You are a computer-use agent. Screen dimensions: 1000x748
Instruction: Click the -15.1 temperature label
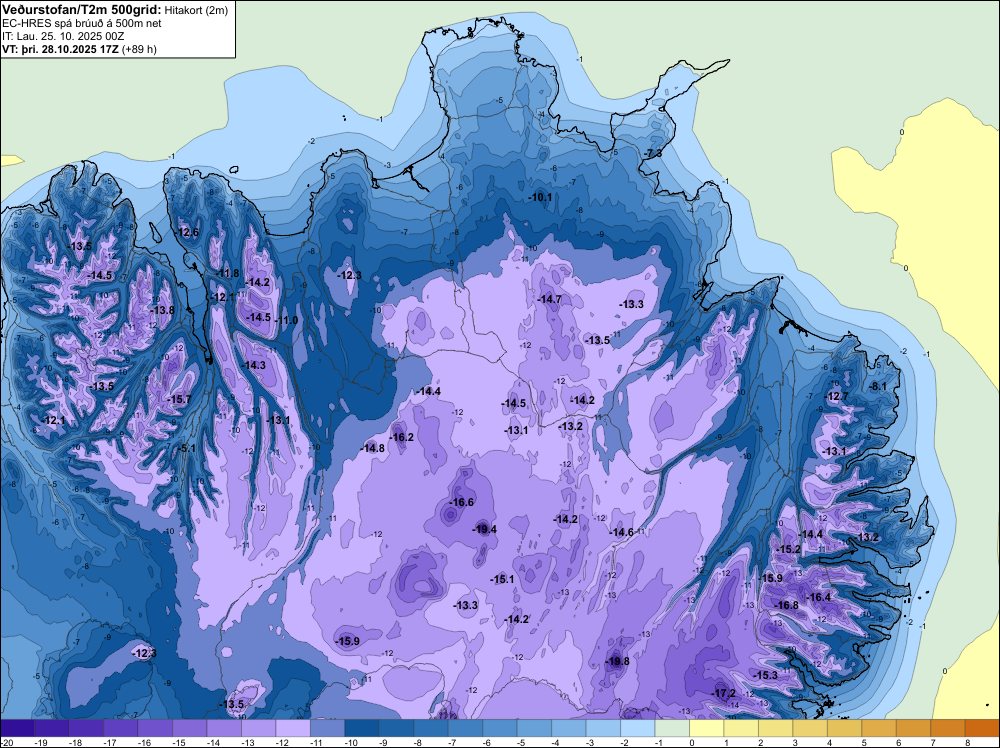point(502,580)
